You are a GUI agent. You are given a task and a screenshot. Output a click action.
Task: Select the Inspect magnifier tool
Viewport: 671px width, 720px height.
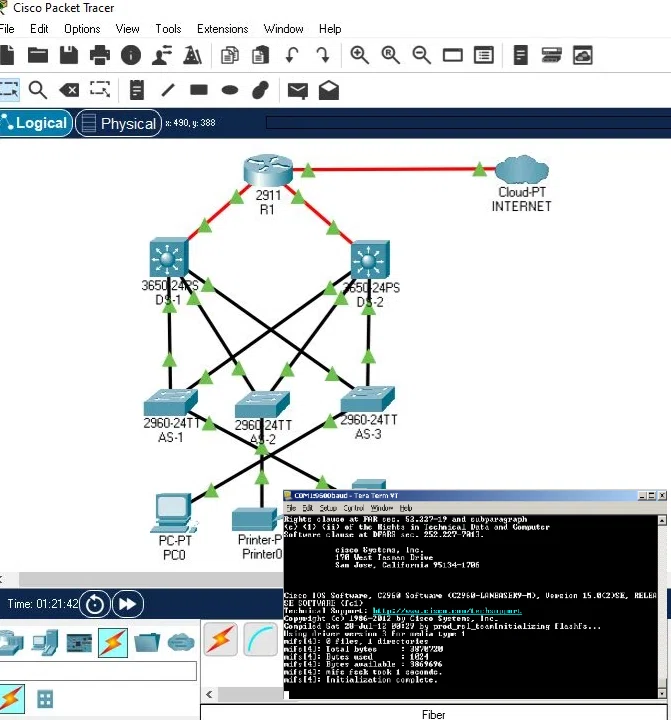[x=38, y=90]
